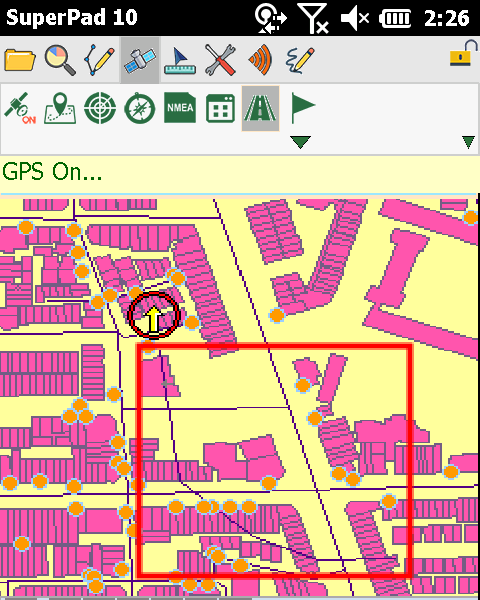Click the green calendar grid icon
The width and height of the screenshot is (480, 600).
tap(220, 108)
